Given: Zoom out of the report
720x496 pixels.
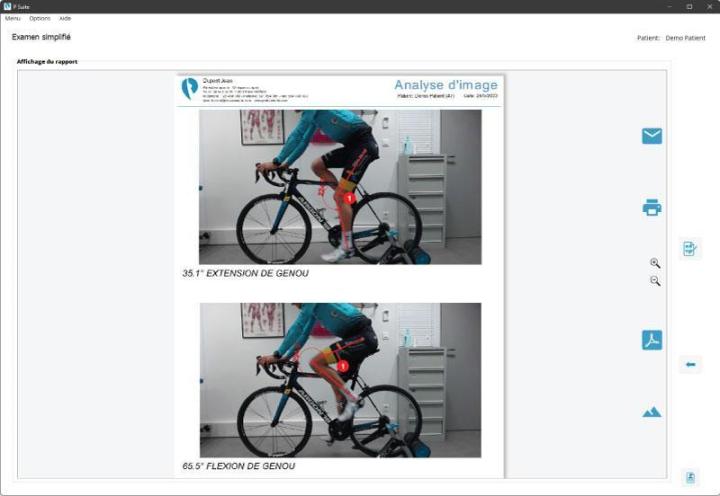Looking at the screenshot, I should (655, 281).
